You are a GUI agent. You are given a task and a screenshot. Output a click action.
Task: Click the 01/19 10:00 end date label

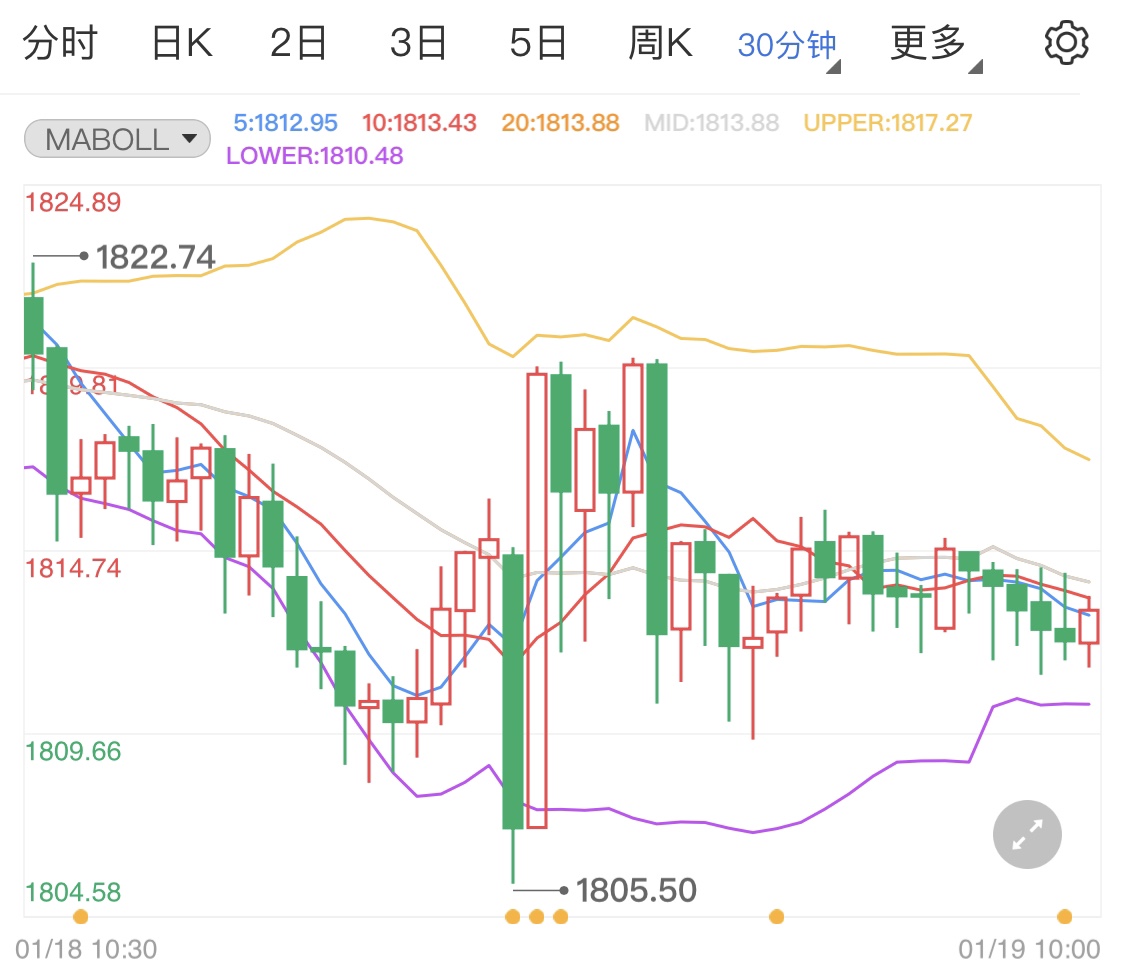(x=1029, y=949)
